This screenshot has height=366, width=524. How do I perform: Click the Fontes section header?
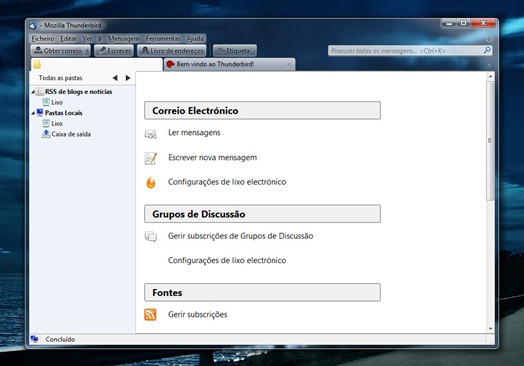point(262,292)
